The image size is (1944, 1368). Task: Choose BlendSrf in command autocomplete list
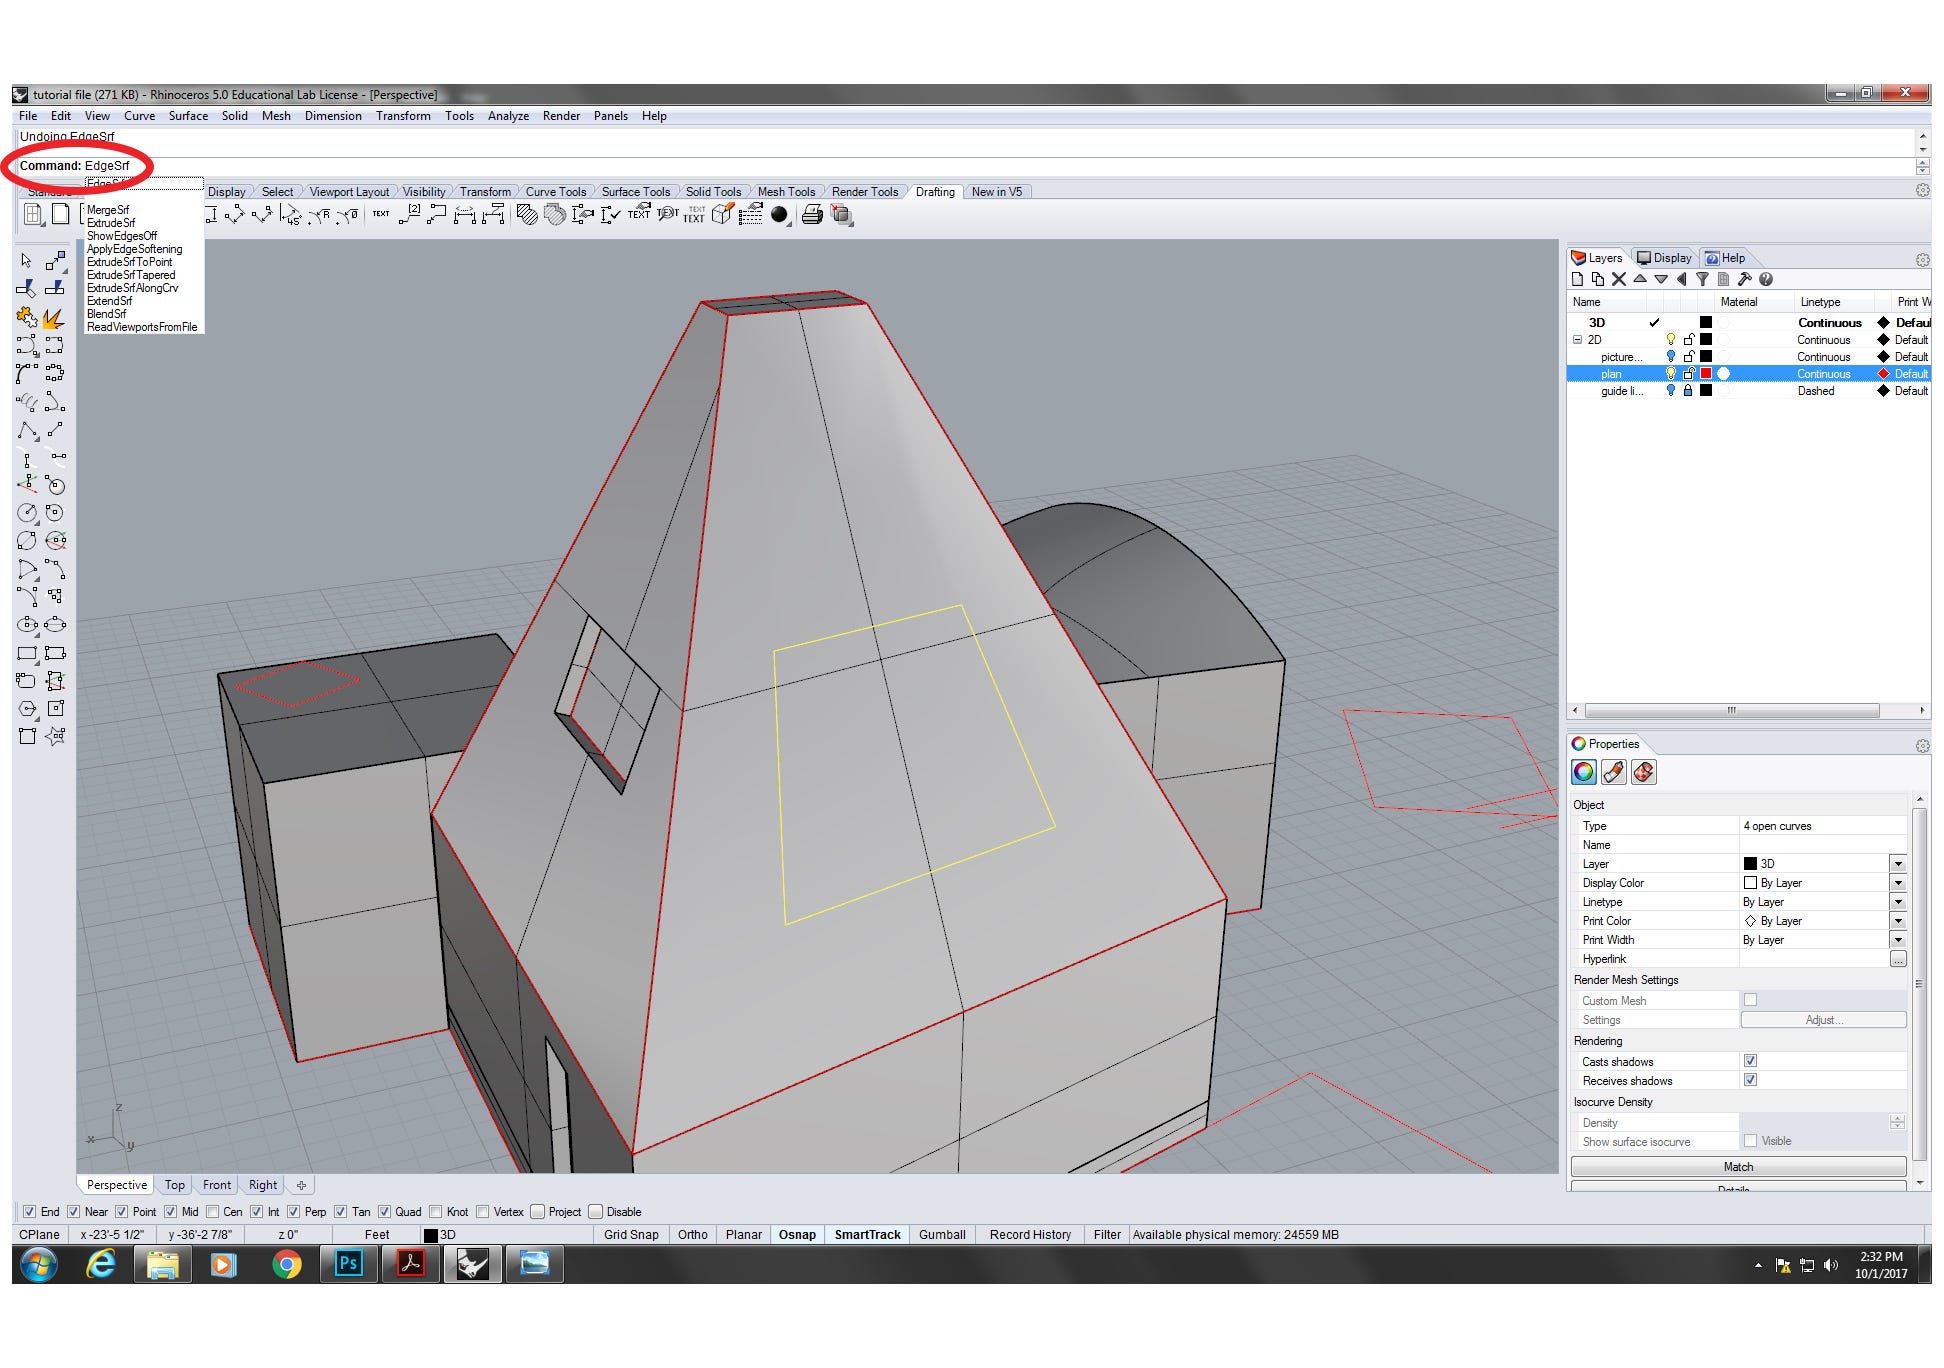coord(106,314)
